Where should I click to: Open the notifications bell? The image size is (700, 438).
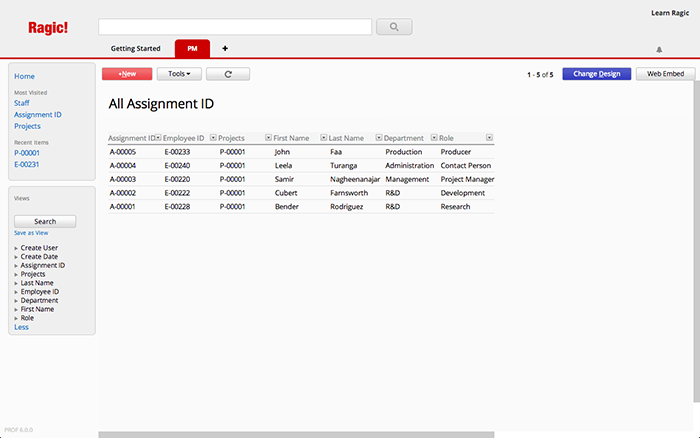coord(659,50)
